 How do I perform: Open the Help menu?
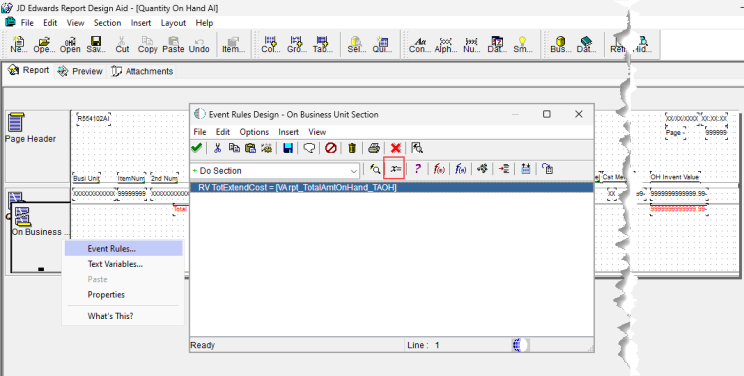coord(205,23)
